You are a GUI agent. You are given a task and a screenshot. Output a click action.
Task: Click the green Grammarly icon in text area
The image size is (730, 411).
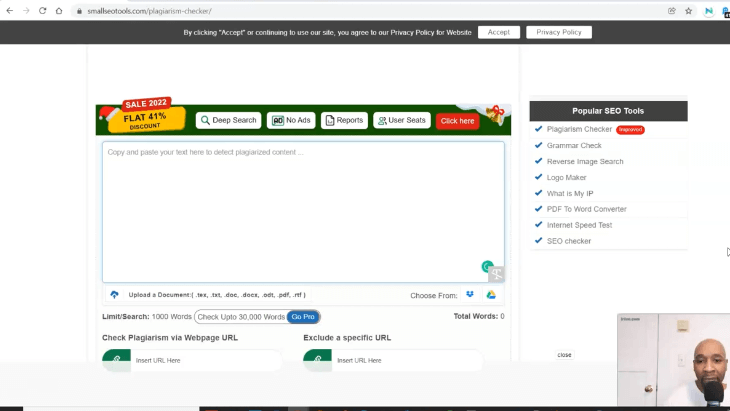(x=487, y=266)
